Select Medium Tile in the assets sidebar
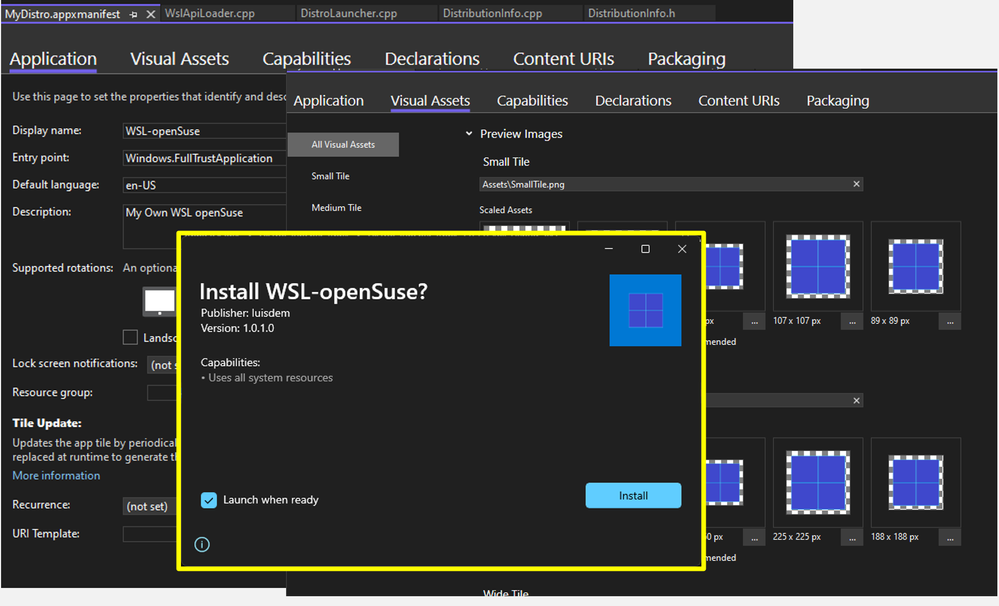This screenshot has height=606, width=999. [336, 208]
